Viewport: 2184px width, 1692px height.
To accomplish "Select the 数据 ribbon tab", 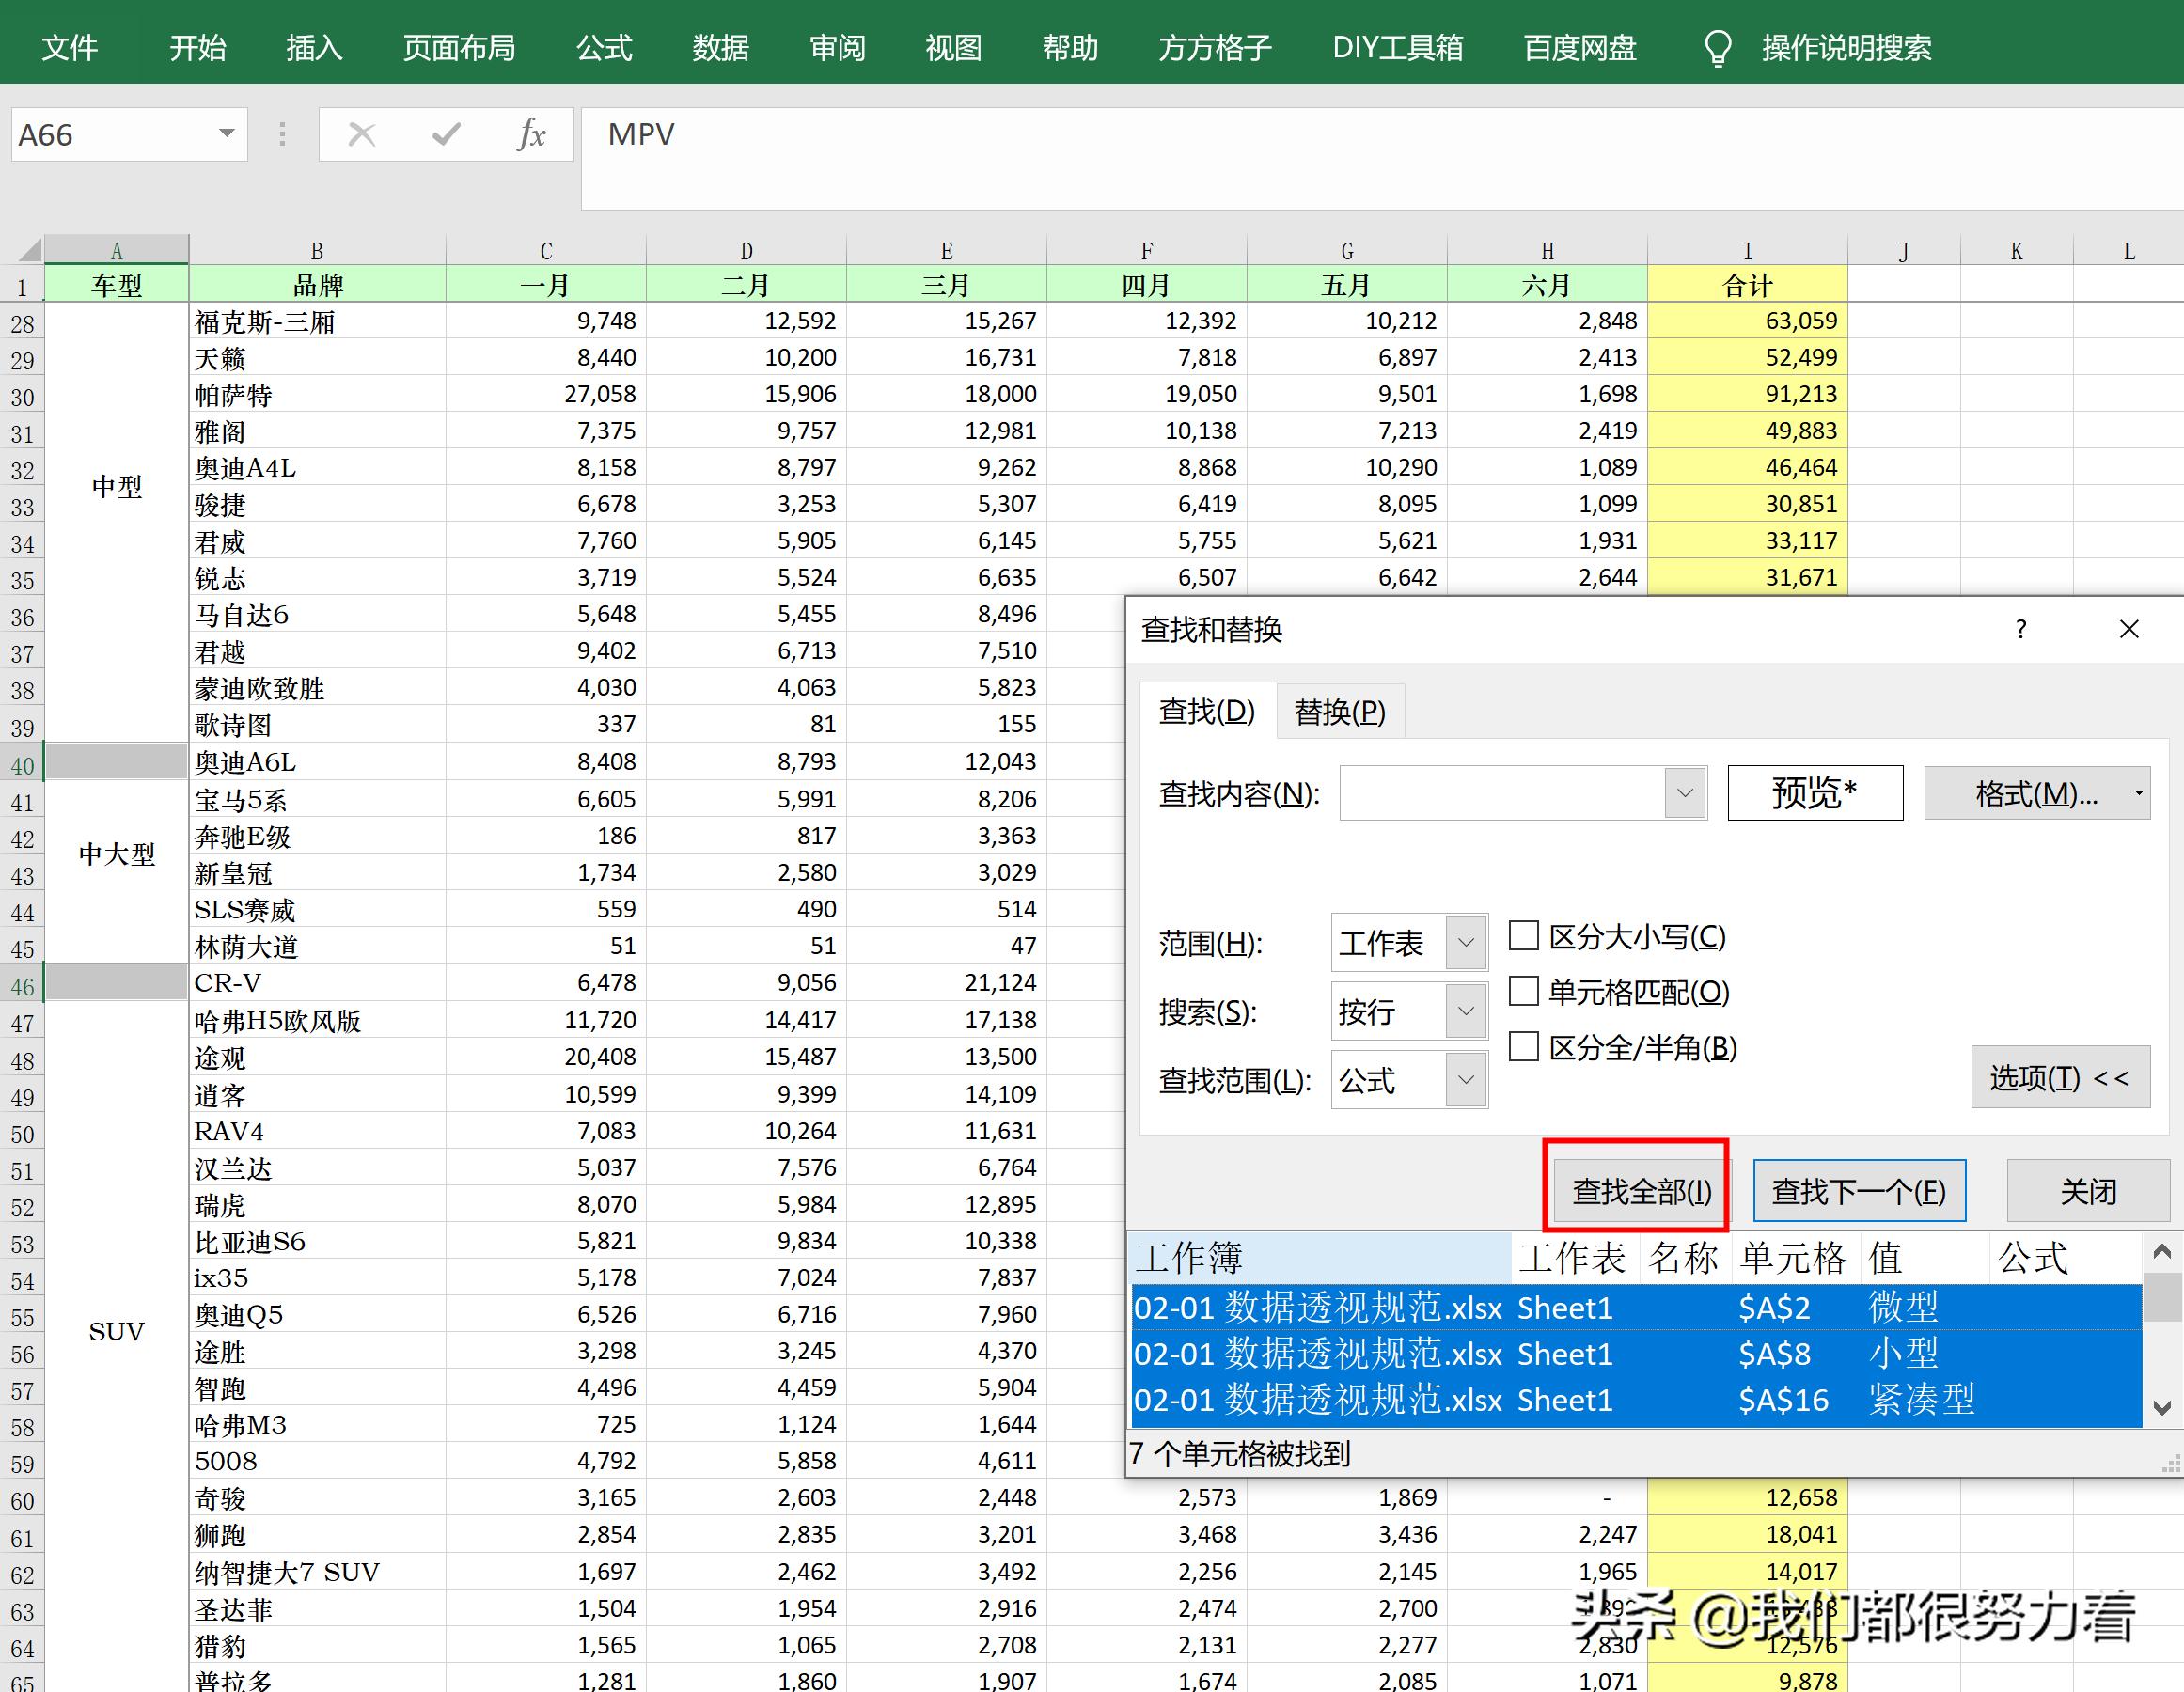I will tap(719, 45).
